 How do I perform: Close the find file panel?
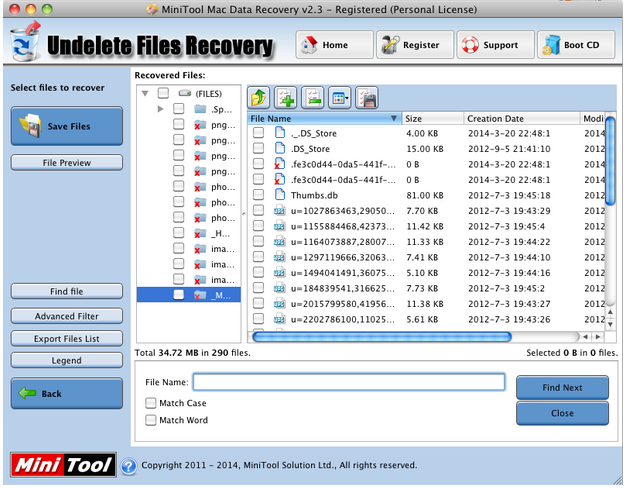point(562,413)
